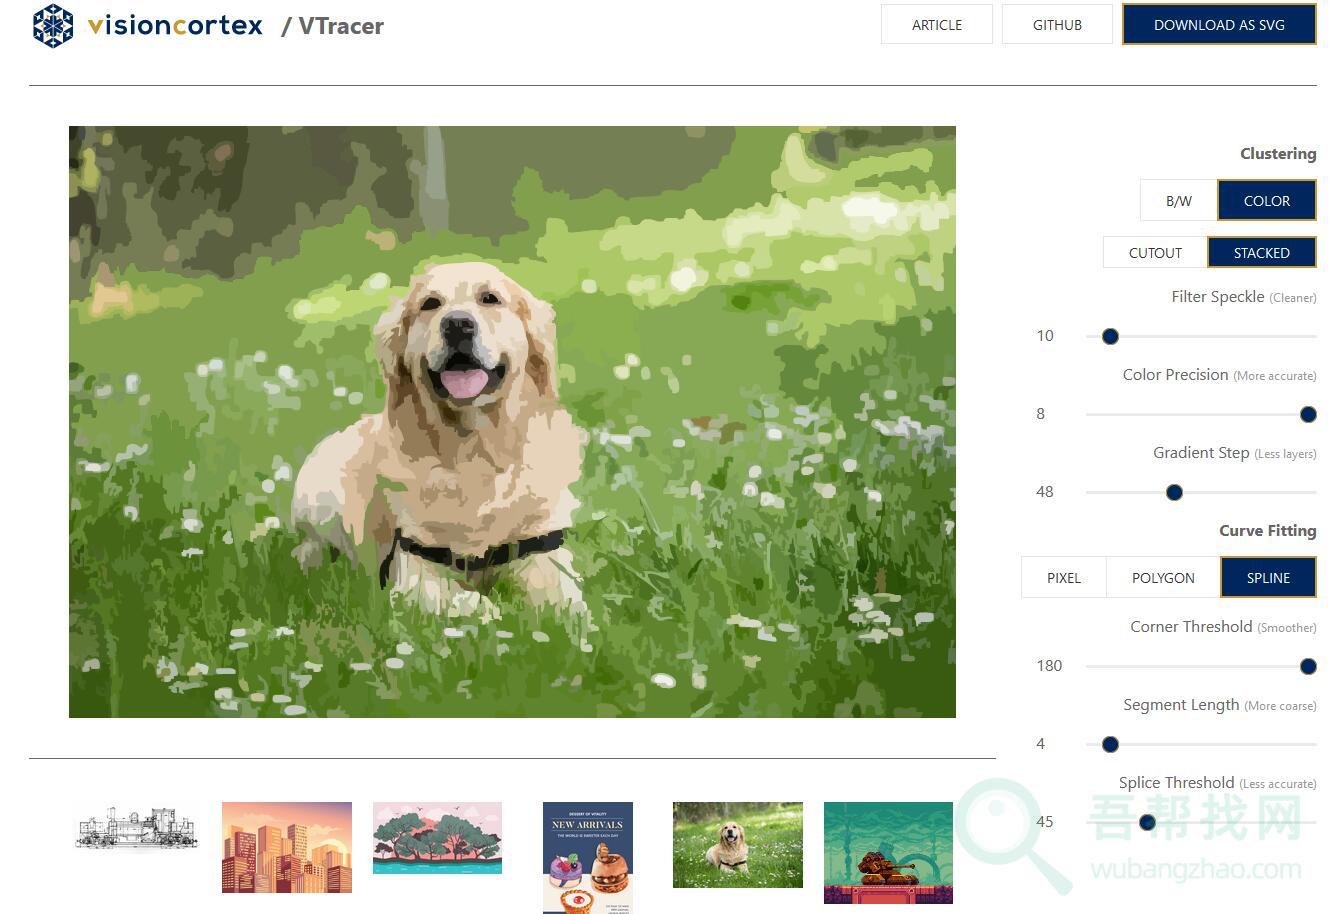Enable COLOR clustering mode
Screen dimensions: 1339x914
pos(1266,201)
